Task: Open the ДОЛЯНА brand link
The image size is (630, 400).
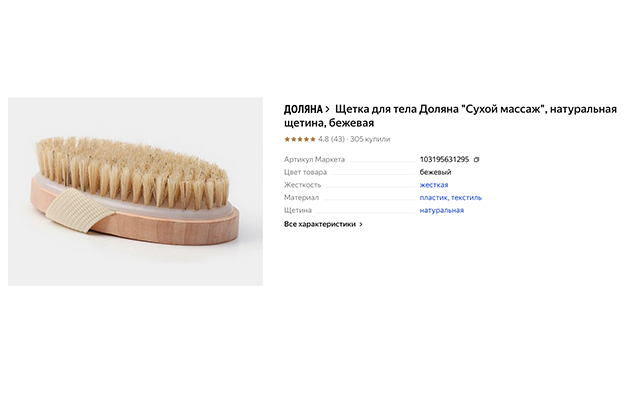Action: 303,108
